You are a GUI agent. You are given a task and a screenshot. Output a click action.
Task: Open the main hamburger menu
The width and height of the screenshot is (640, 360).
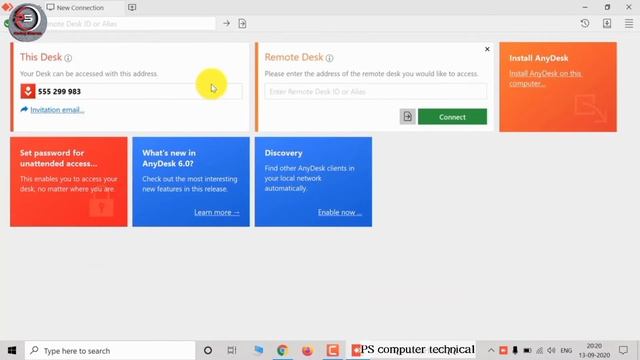click(629, 23)
